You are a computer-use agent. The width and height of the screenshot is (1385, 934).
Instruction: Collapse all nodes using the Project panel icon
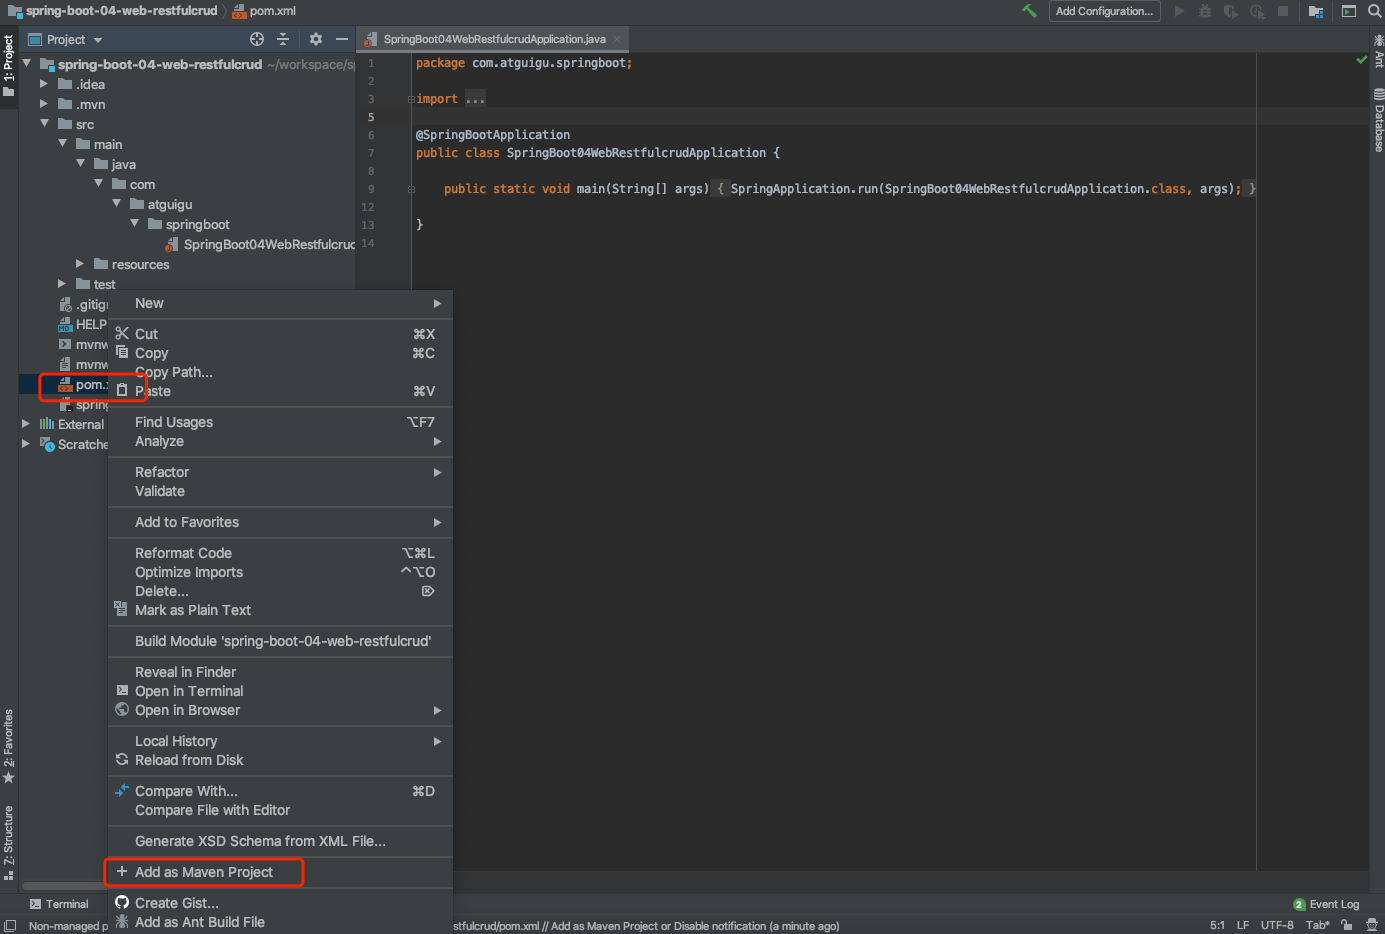pos(283,39)
